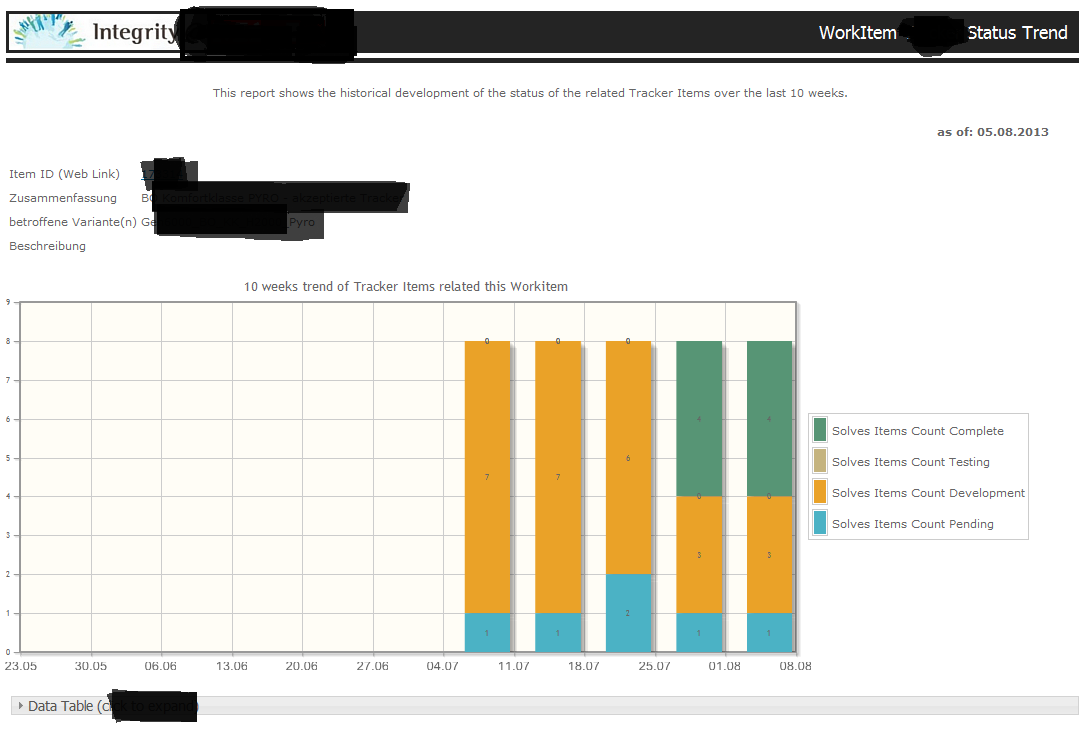Click the x-axis label 06.06
Screen dimensions: 1084x746
point(160,666)
